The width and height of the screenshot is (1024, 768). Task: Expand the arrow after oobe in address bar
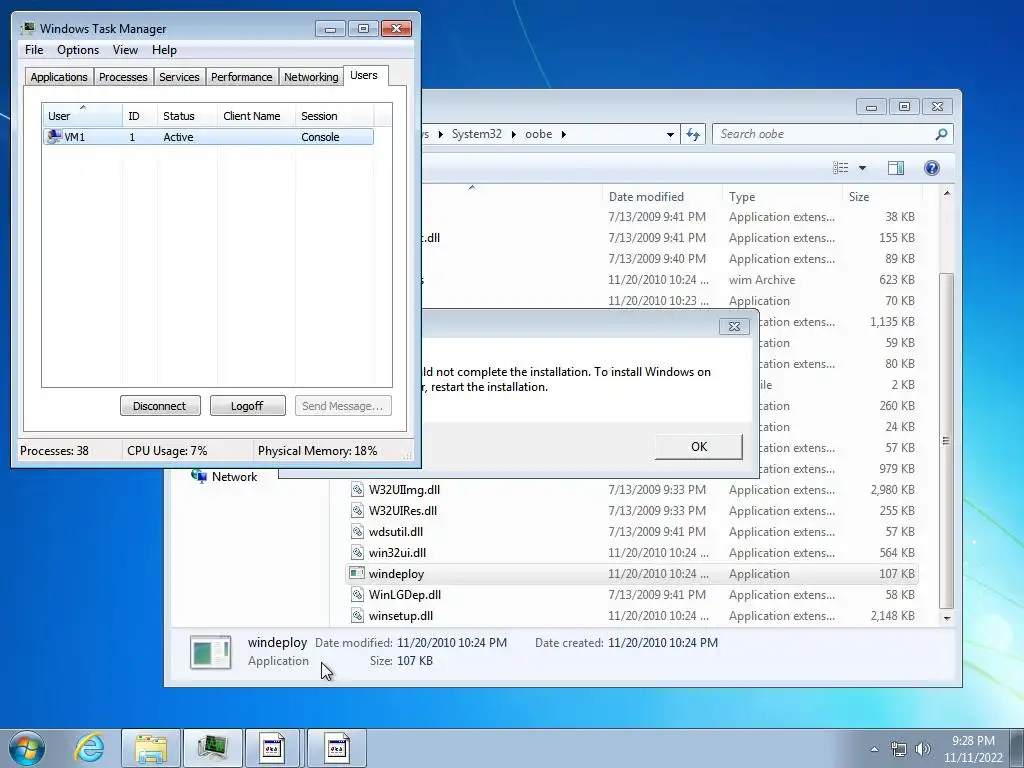(564, 135)
